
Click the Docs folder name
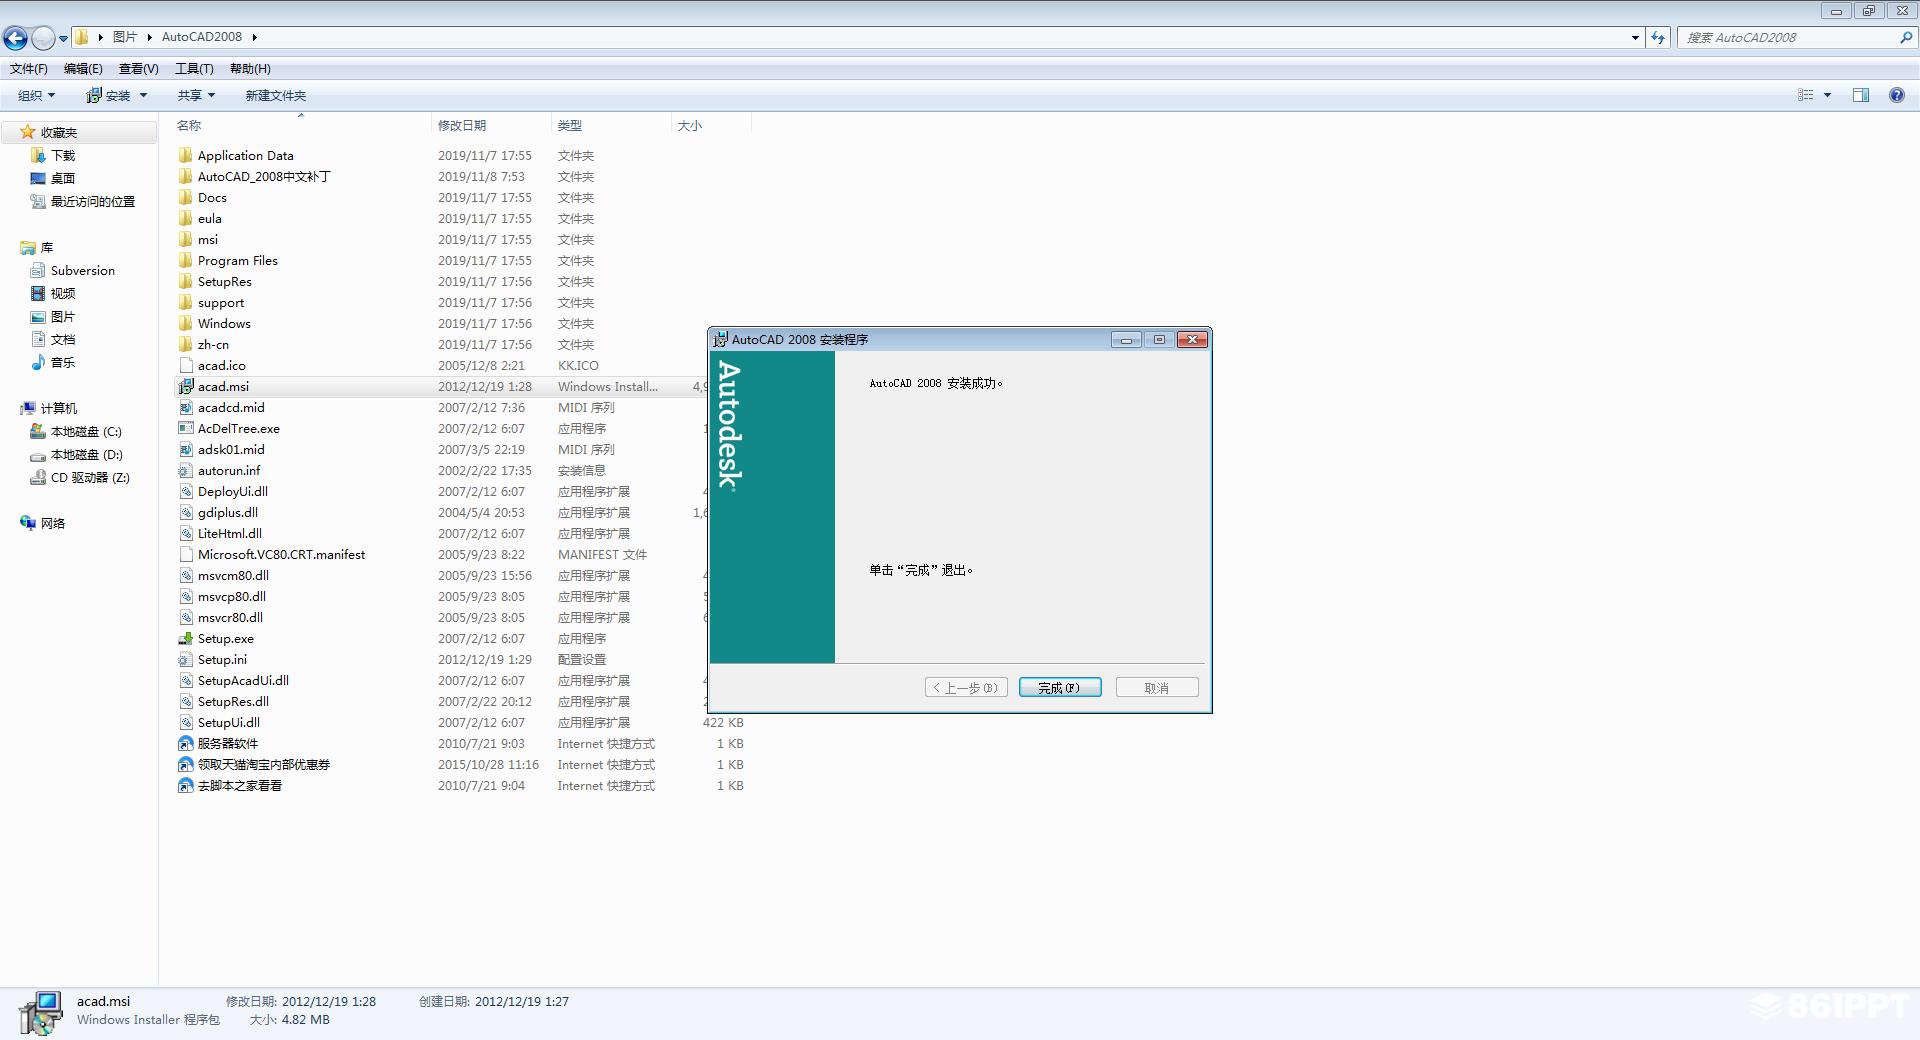point(212,197)
